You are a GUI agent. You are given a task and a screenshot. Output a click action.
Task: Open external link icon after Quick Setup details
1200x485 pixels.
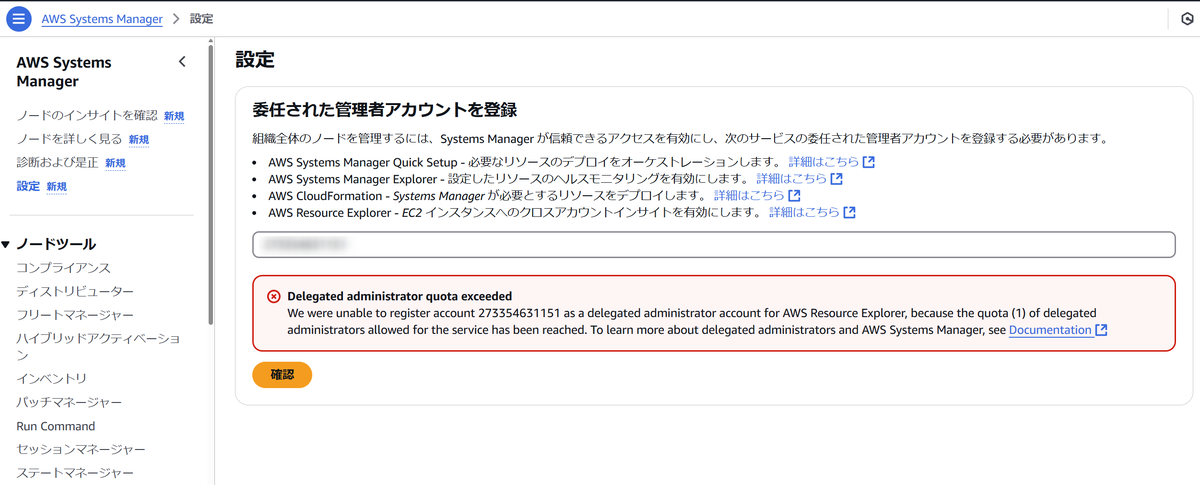point(869,162)
